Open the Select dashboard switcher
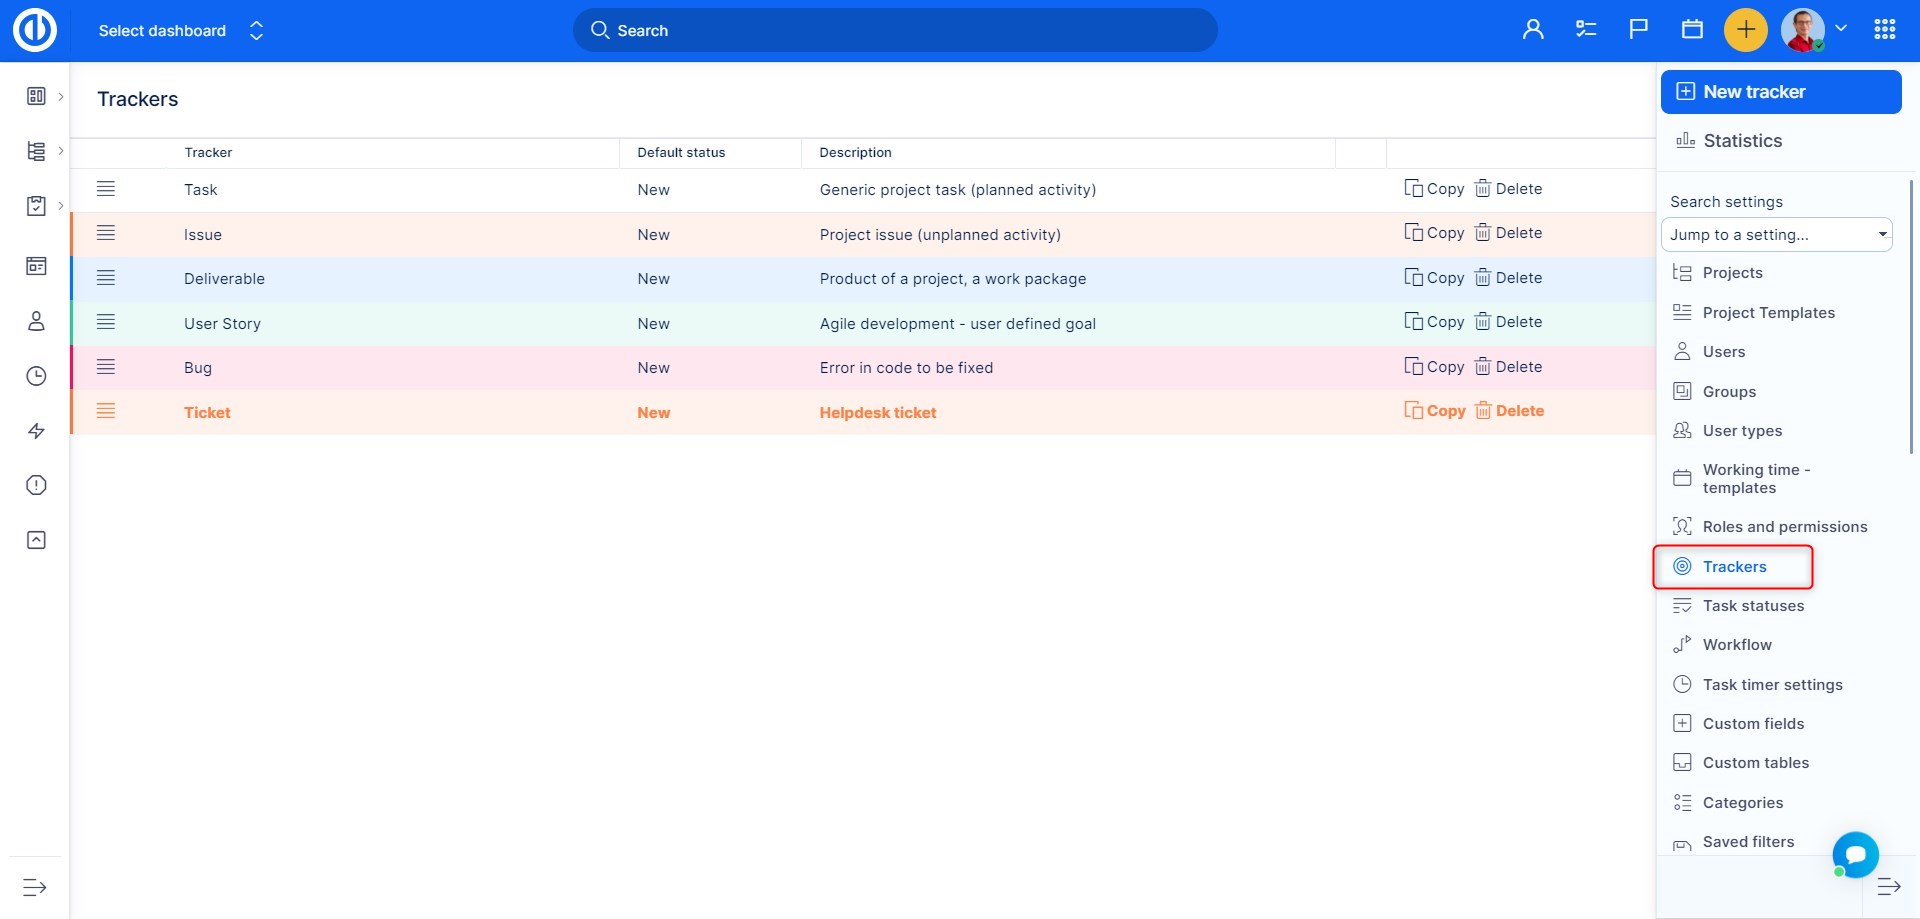The image size is (1920, 919). (180, 31)
